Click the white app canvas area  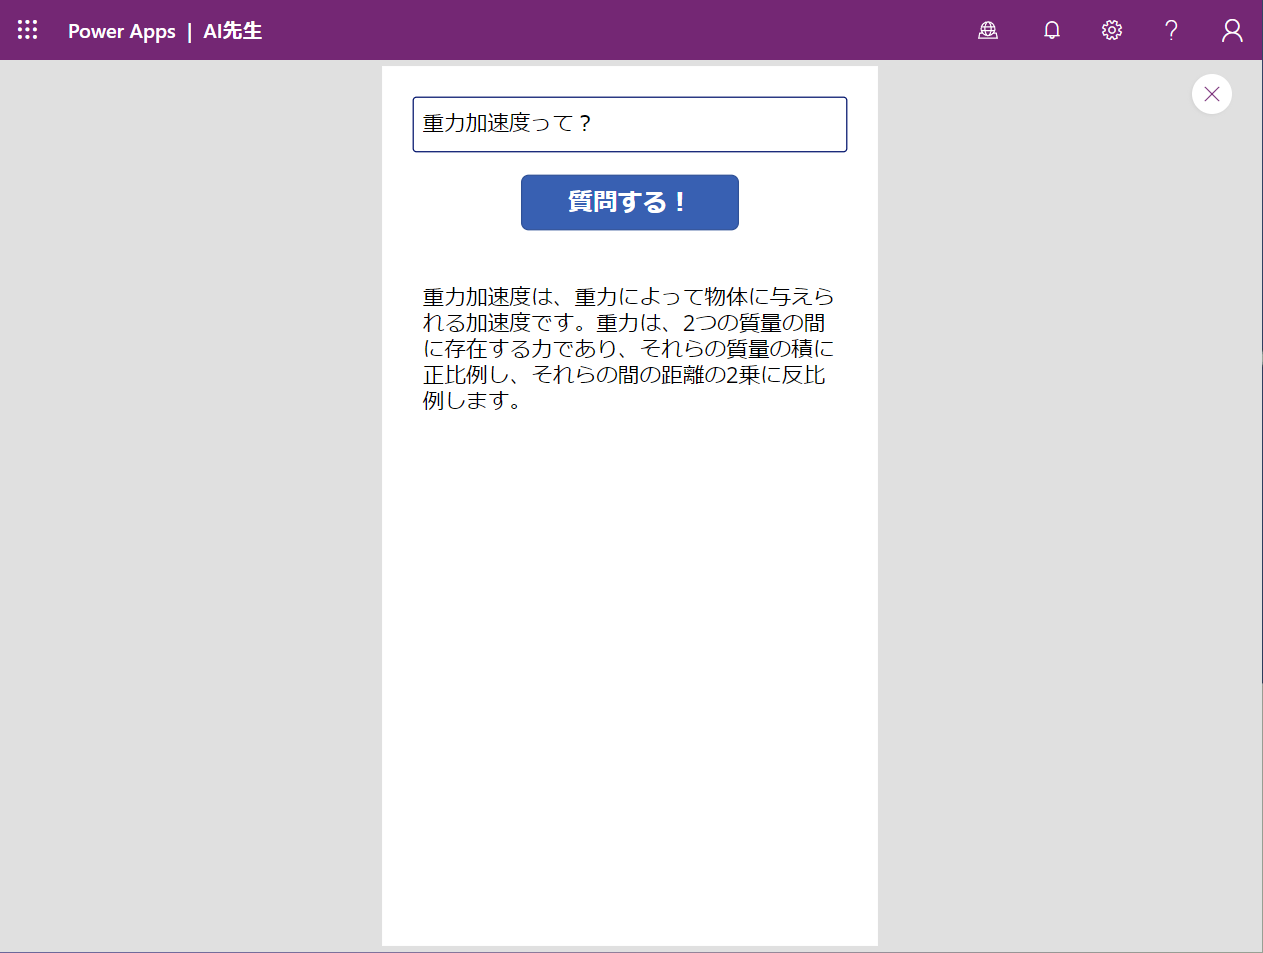coord(629,600)
